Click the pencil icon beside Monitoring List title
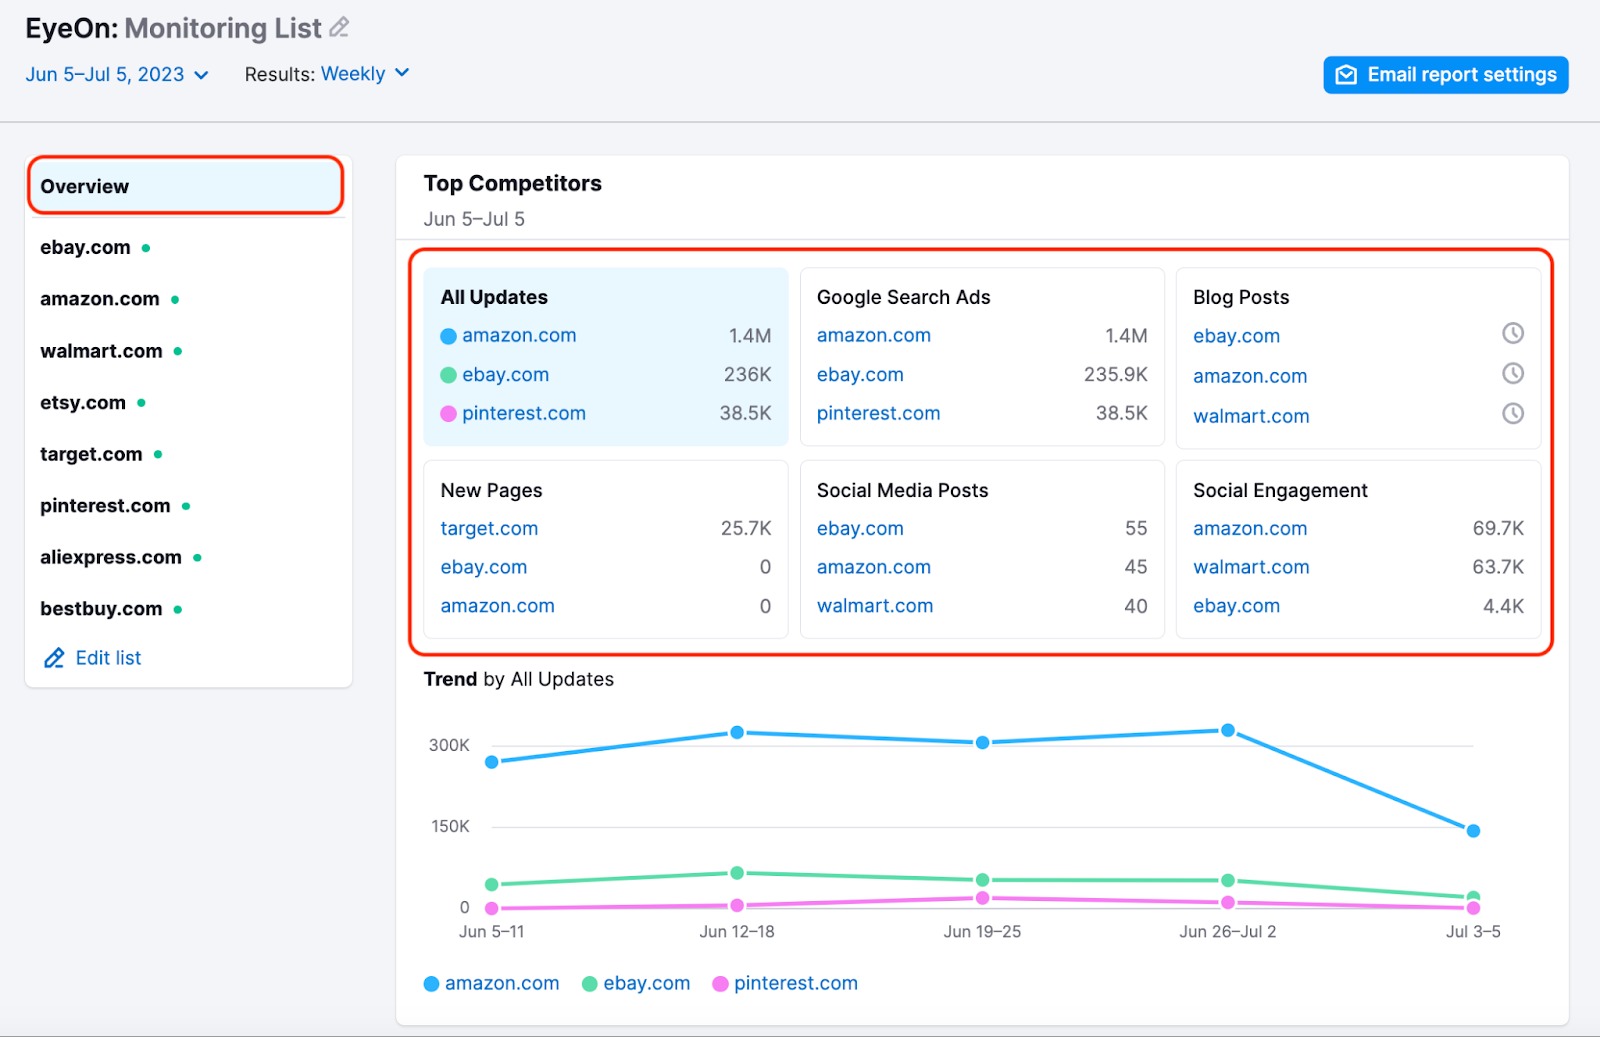 [x=339, y=28]
